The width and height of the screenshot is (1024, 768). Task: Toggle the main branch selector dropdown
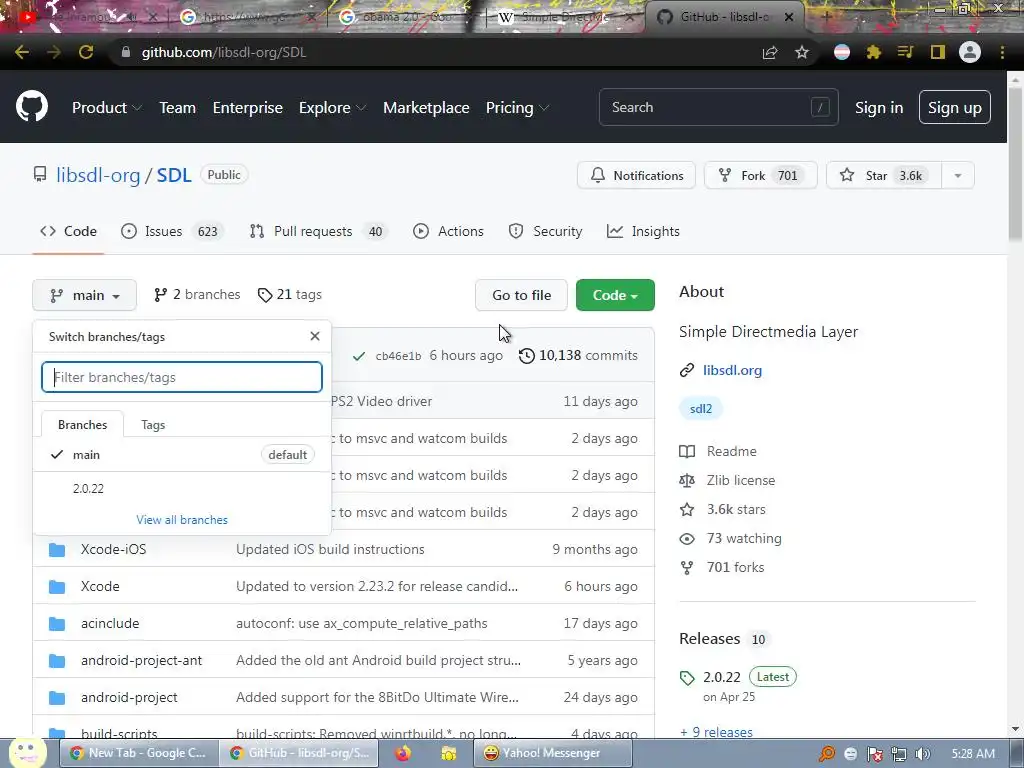coord(84,295)
